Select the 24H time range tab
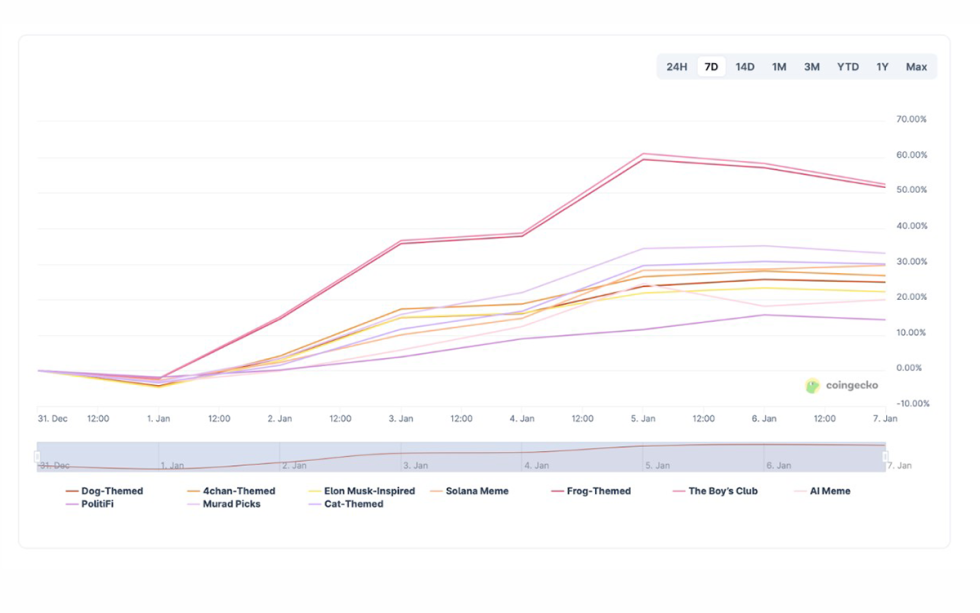The width and height of the screenshot is (980, 613). coord(677,67)
